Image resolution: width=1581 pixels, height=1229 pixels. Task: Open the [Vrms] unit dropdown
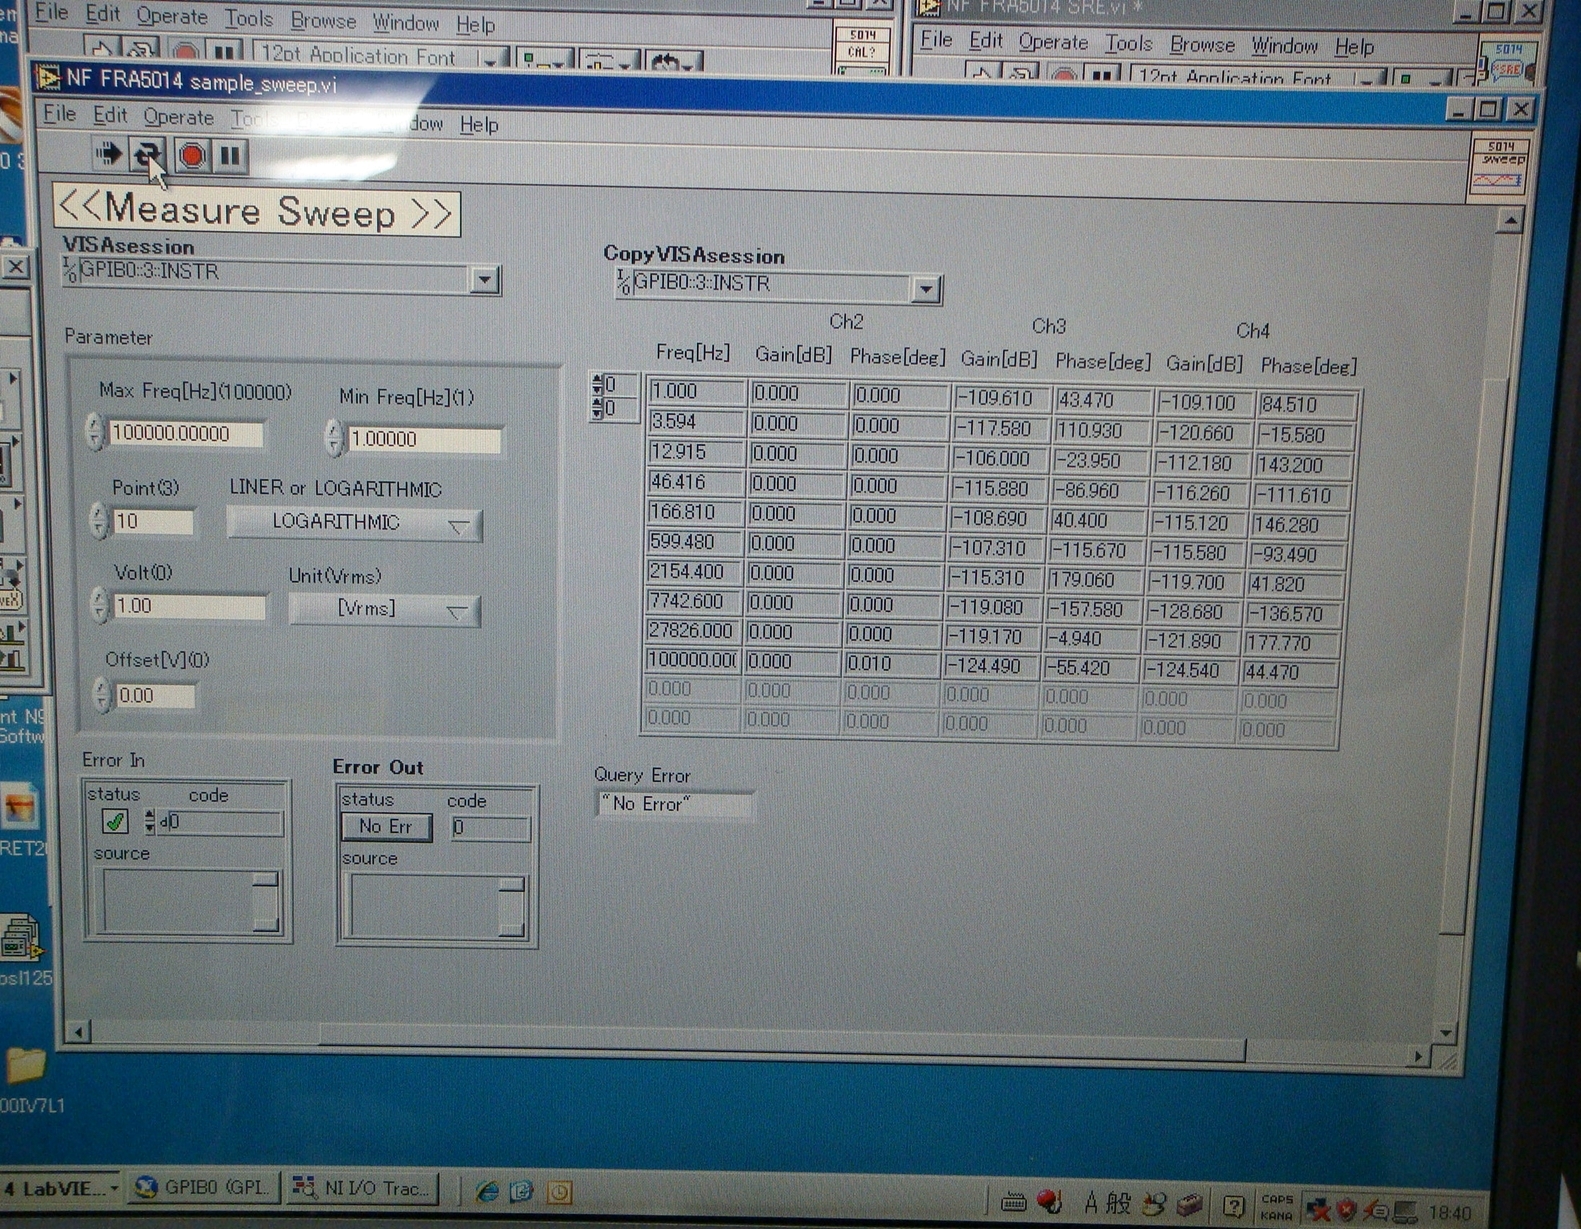pos(384,609)
